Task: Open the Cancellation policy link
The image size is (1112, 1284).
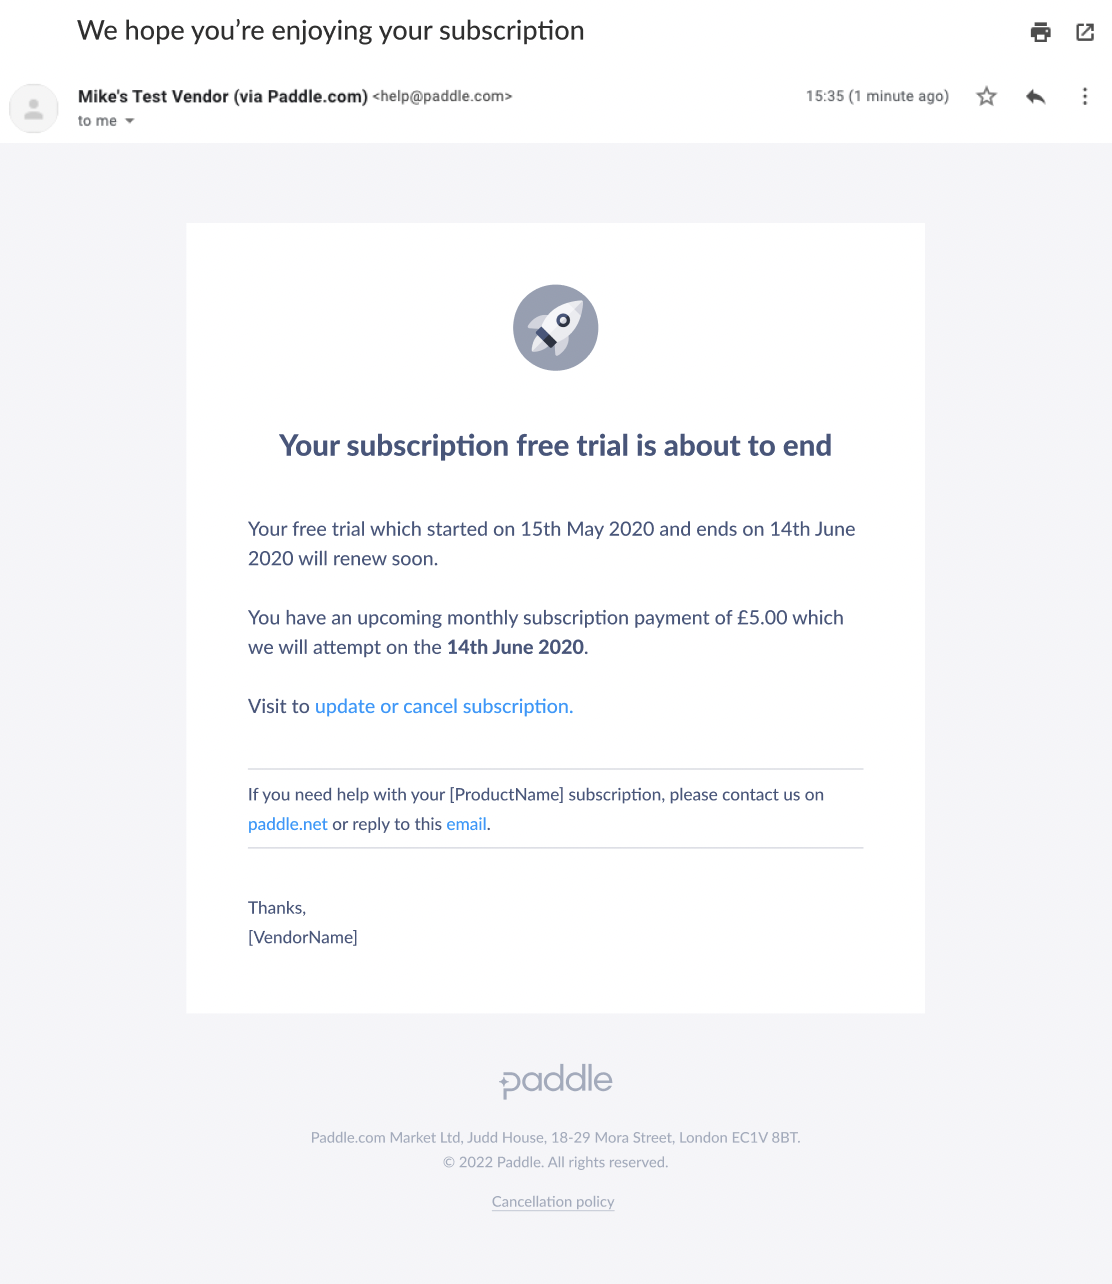Action: tap(553, 1201)
